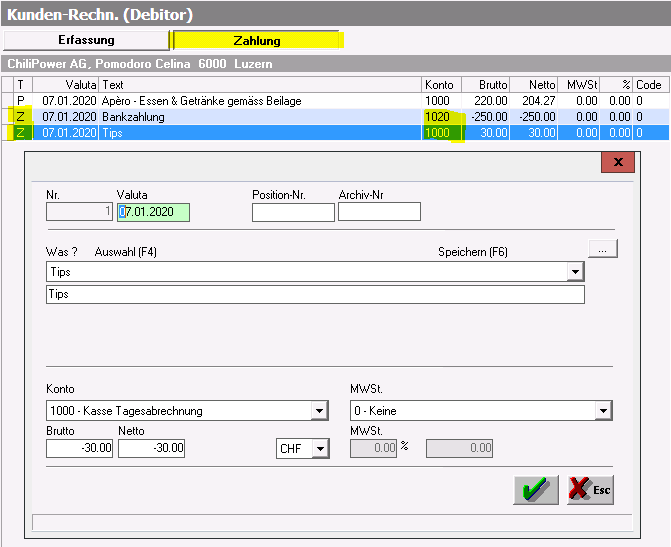Click the T column header
This screenshot has height=547, width=671.
coord(23,85)
